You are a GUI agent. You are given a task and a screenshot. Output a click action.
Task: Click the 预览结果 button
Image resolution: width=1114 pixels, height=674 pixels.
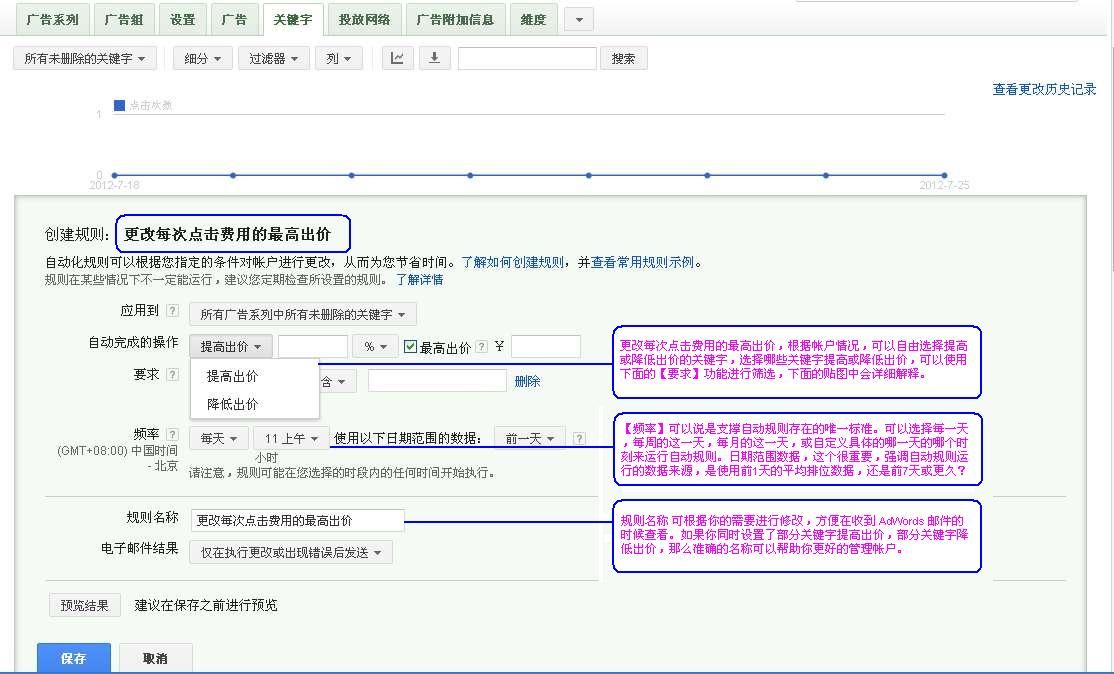pyautogui.click(x=85, y=605)
